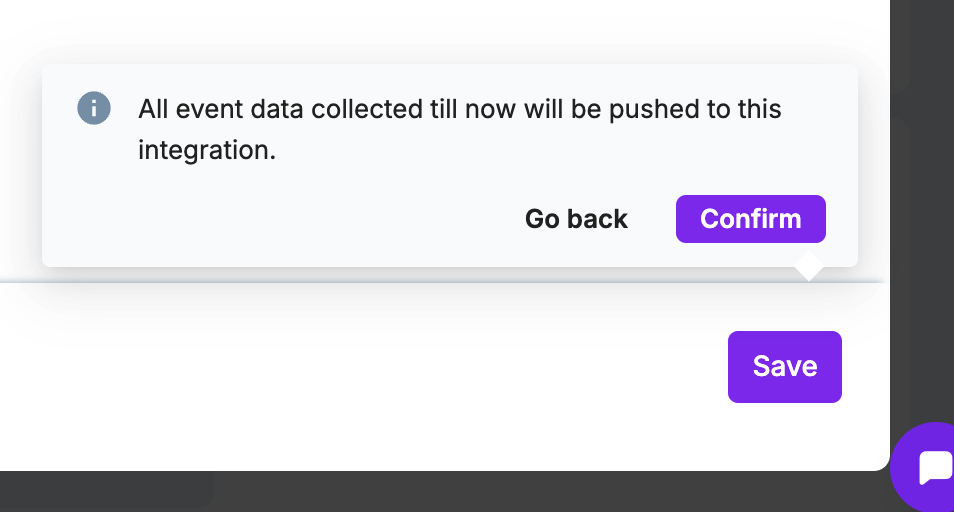Click the word "integration." in the notice
Image resolution: width=954 pixels, height=512 pixels.
(206, 151)
